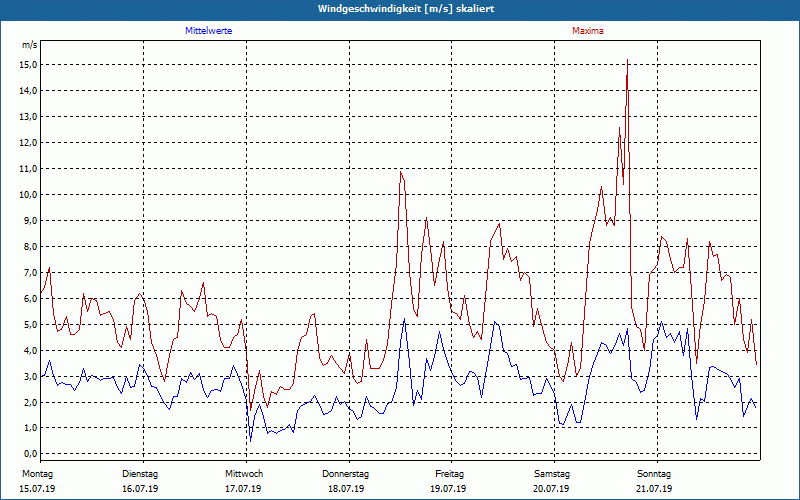Click the 14,0 y-axis value
Screen dimensions: 800x500
tap(29, 91)
